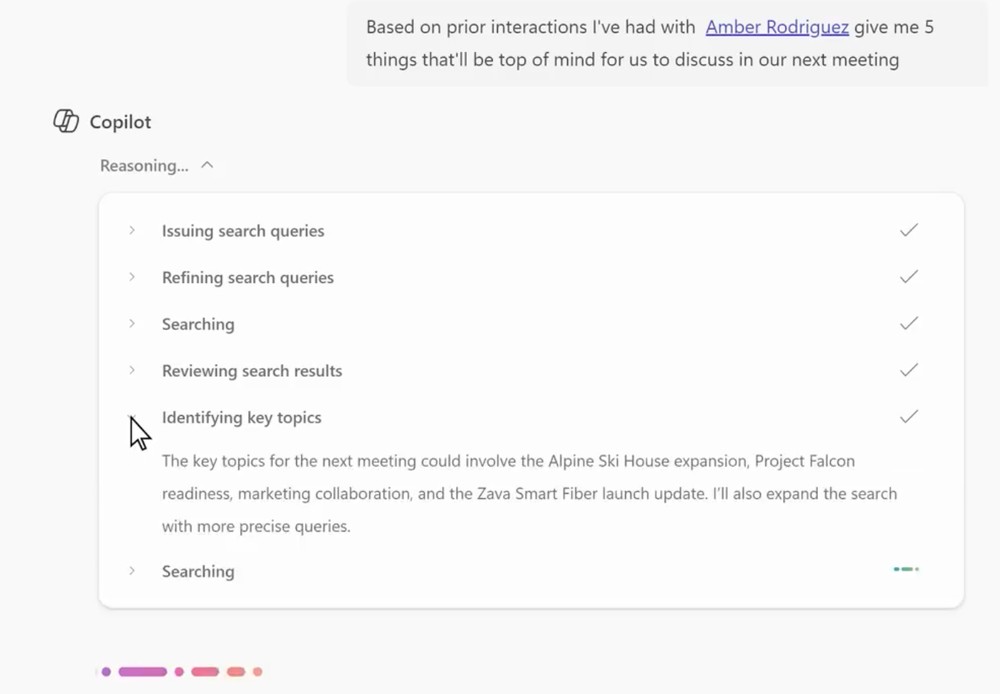This screenshot has width=1000, height=694.
Task: Select the Identifying key topics heading
Action: pos(242,417)
